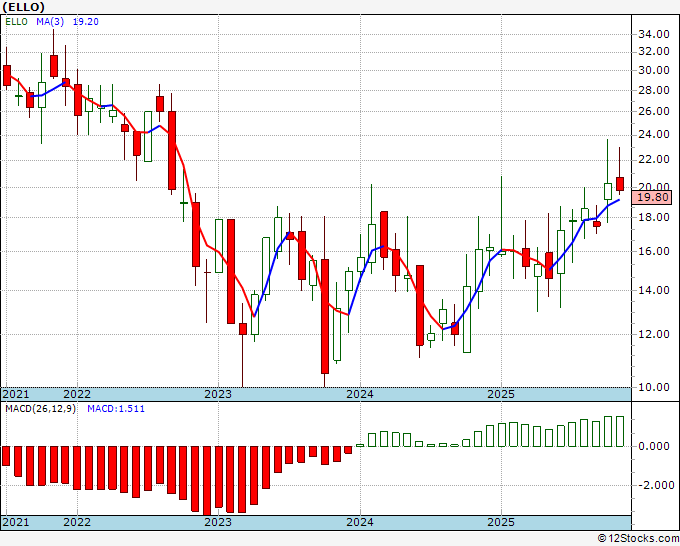Click the 24.00 price axis label
Image resolution: width=680 pixels, height=546 pixels.
coord(654,135)
